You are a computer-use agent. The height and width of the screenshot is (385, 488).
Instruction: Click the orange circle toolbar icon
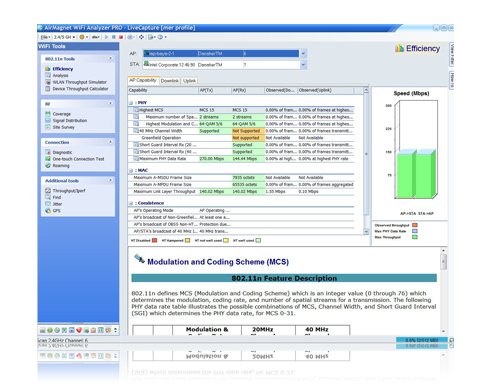pos(82,37)
